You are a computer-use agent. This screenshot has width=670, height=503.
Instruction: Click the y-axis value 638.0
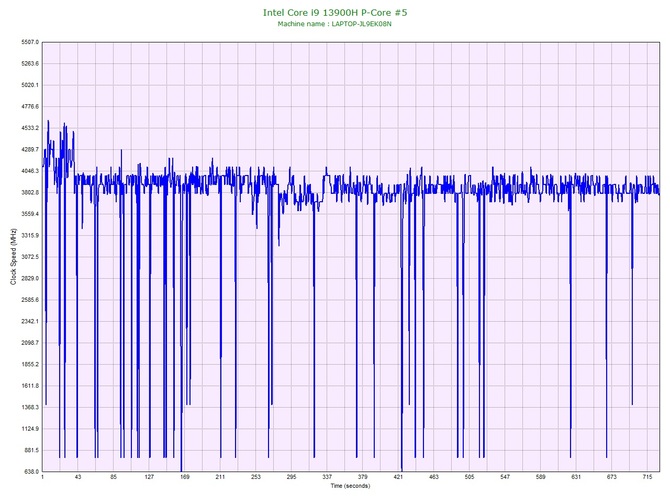click(x=31, y=472)
